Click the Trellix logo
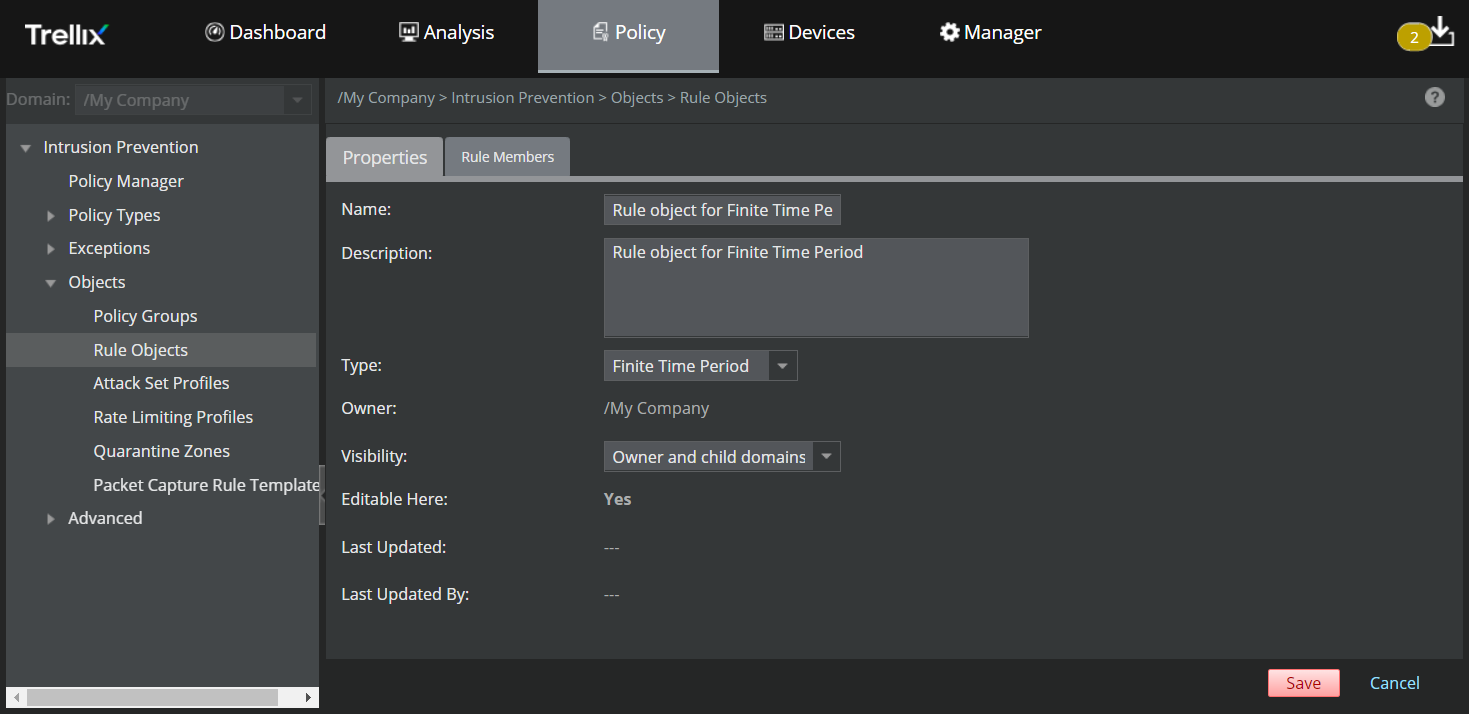 pos(66,34)
